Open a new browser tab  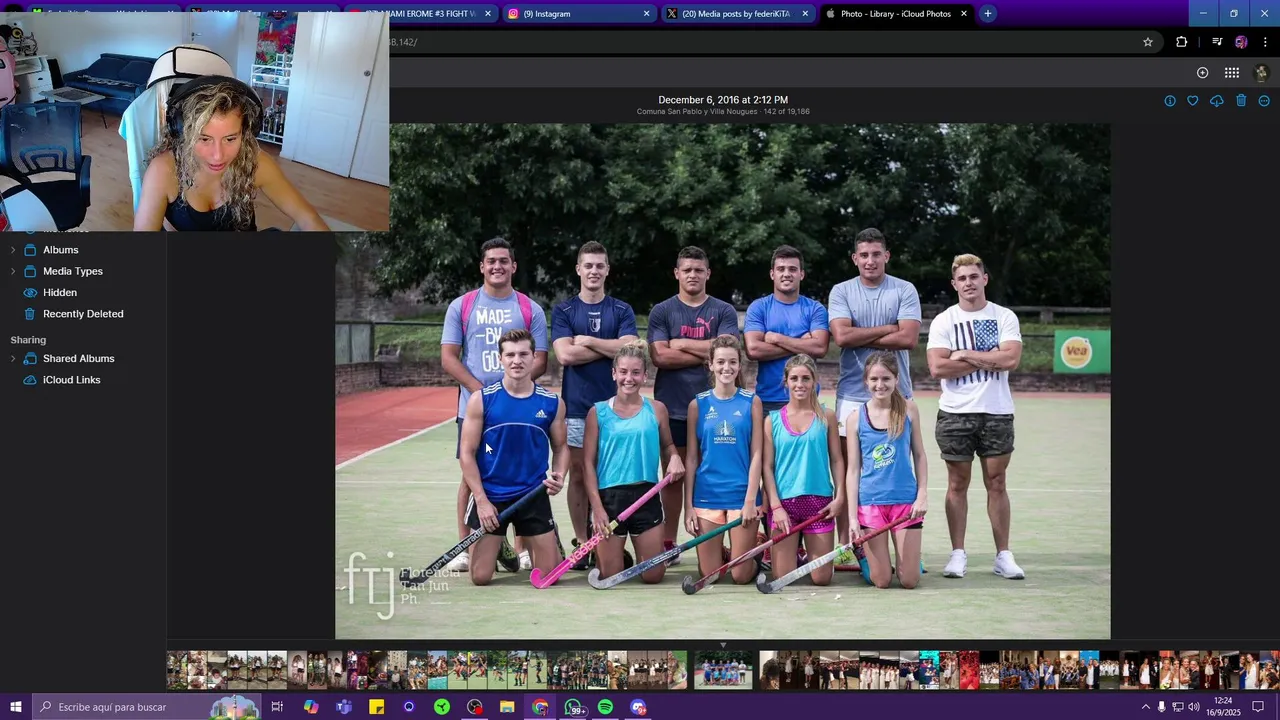(987, 13)
